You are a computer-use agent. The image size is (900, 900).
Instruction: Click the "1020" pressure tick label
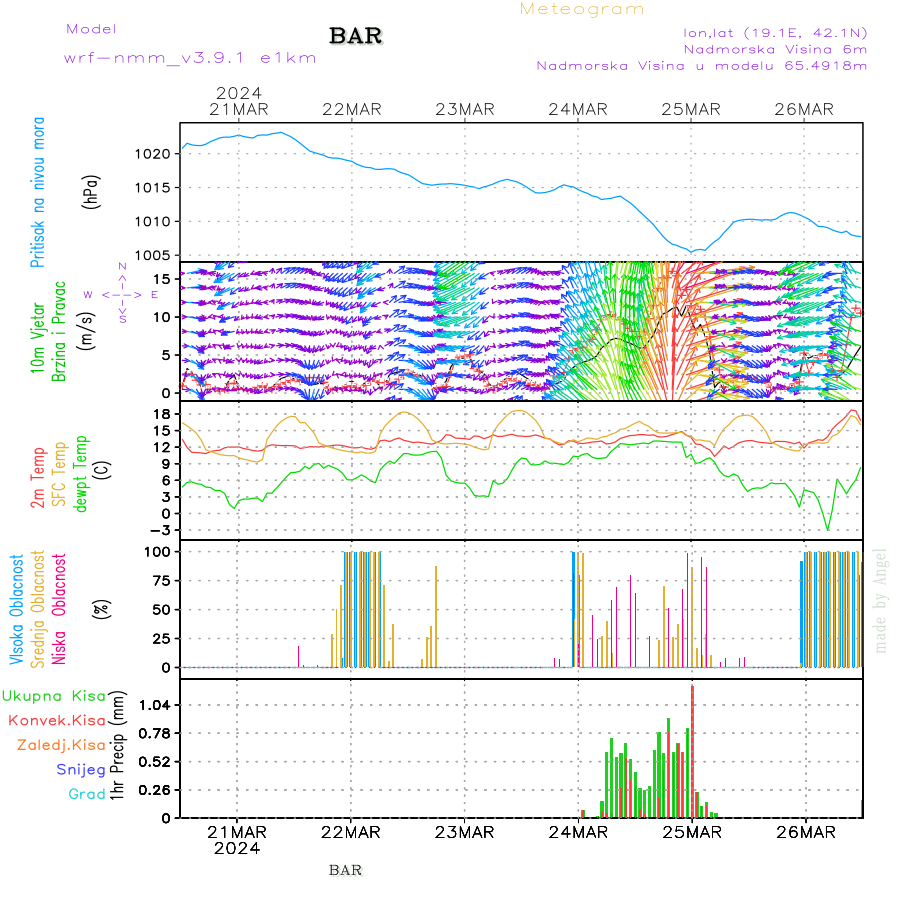pyautogui.click(x=153, y=154)
